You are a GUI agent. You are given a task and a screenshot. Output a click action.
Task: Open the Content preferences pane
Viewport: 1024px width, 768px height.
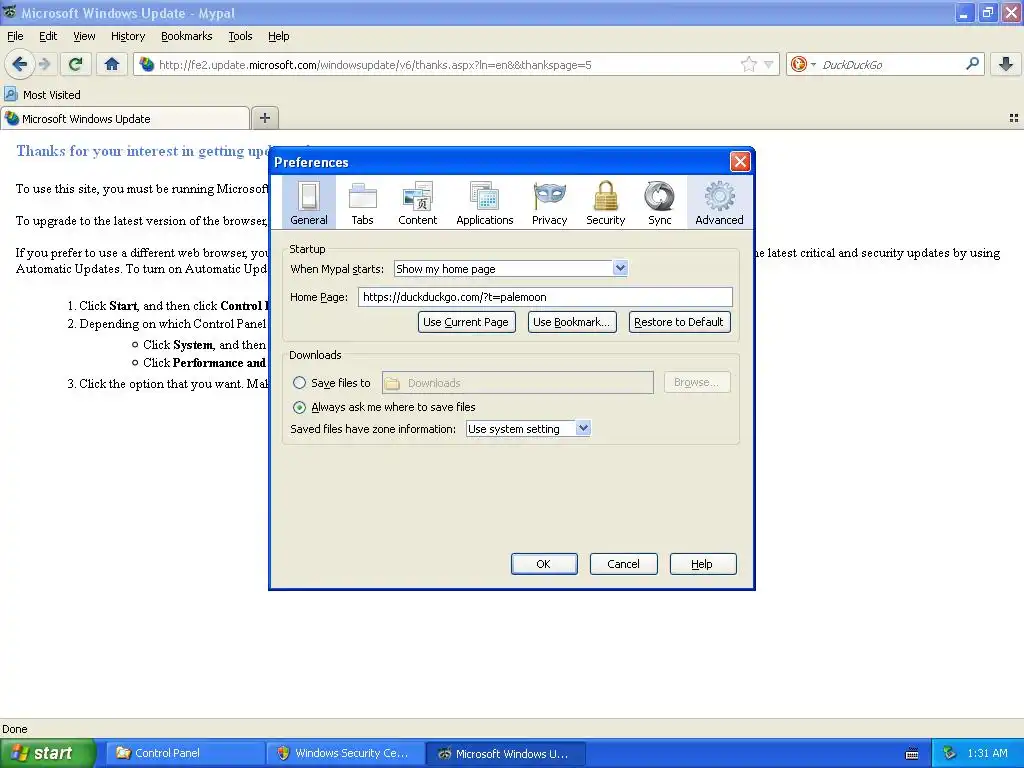click(x=417, y=202)
